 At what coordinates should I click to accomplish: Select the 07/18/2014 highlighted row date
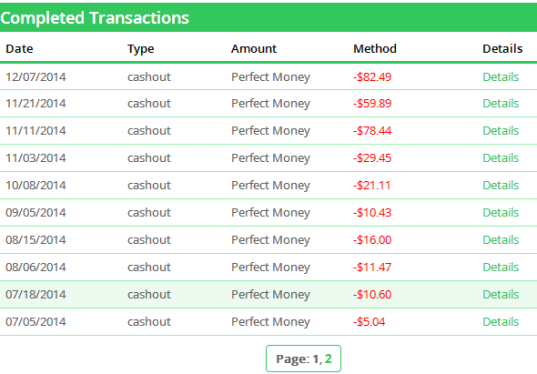[x=36, y=294]
